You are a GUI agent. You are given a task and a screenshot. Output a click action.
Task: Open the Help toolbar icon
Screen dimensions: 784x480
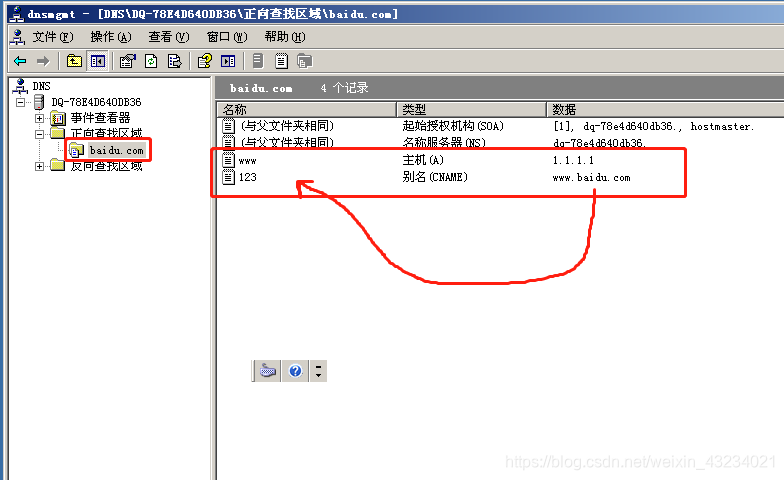point(204,61)
